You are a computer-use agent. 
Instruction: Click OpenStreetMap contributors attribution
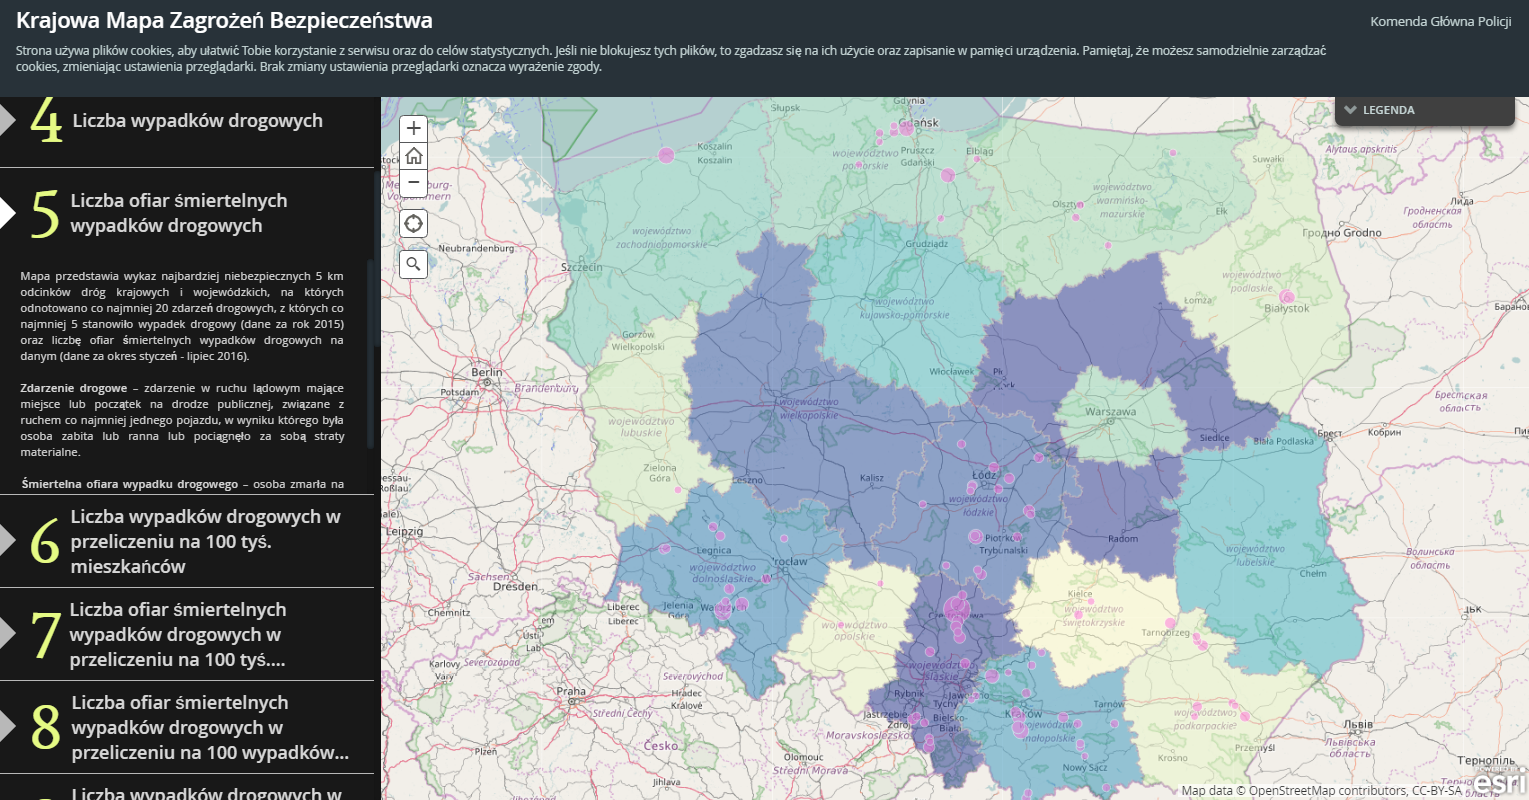tap(1320, 790)
